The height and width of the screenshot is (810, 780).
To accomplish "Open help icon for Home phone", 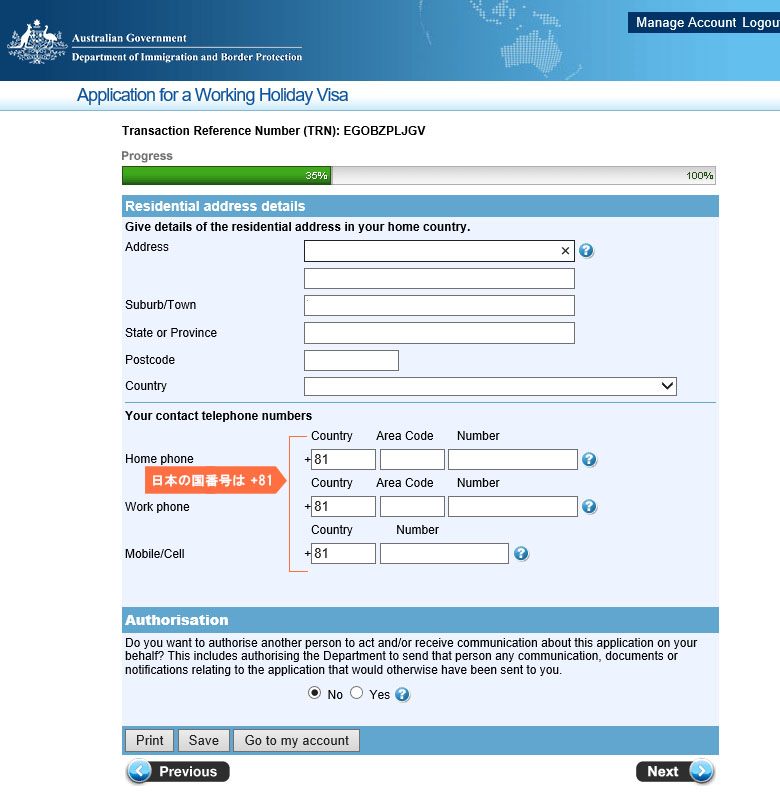I will pyautogui.click(x=589, y=459).
